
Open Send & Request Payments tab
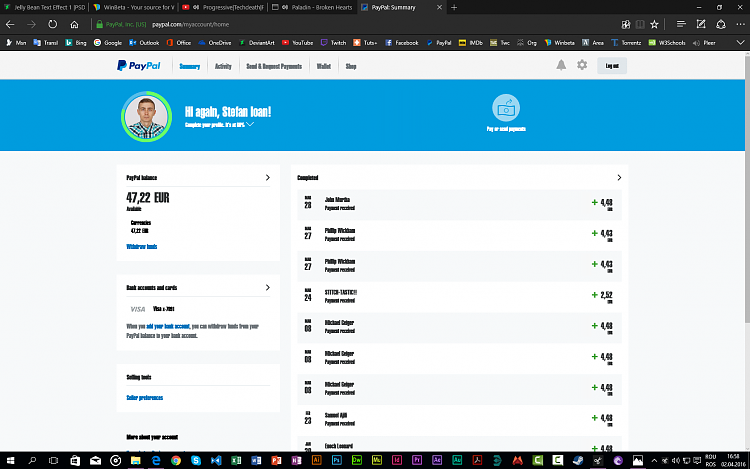pos(274,66)
